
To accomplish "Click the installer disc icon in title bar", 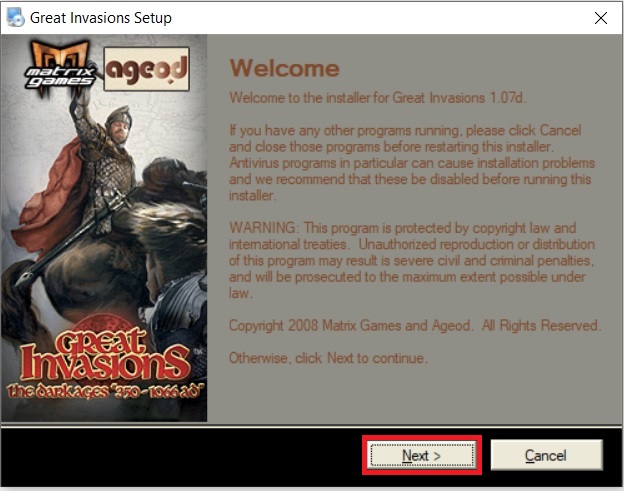I will pyautogui.click(x=16, y=18).
